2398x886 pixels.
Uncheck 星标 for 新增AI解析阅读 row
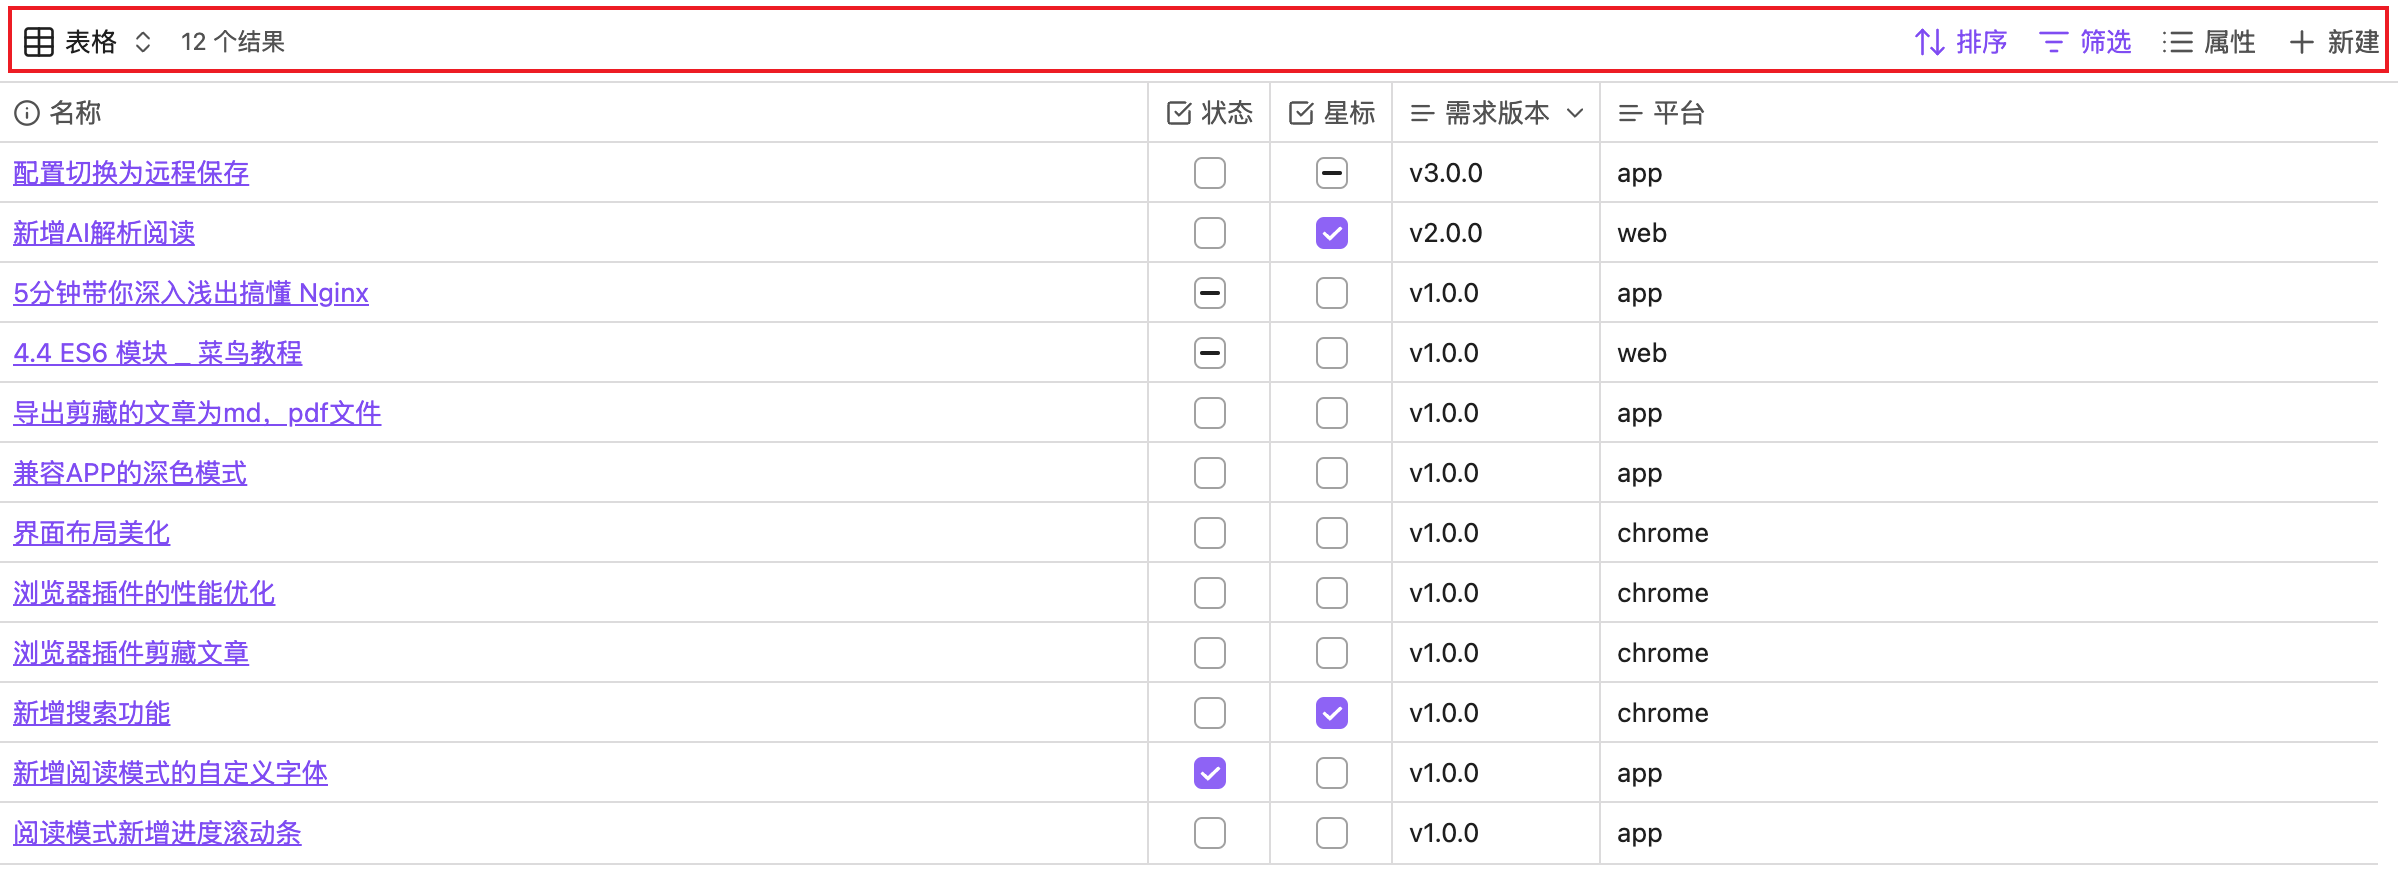(1331, 233)
